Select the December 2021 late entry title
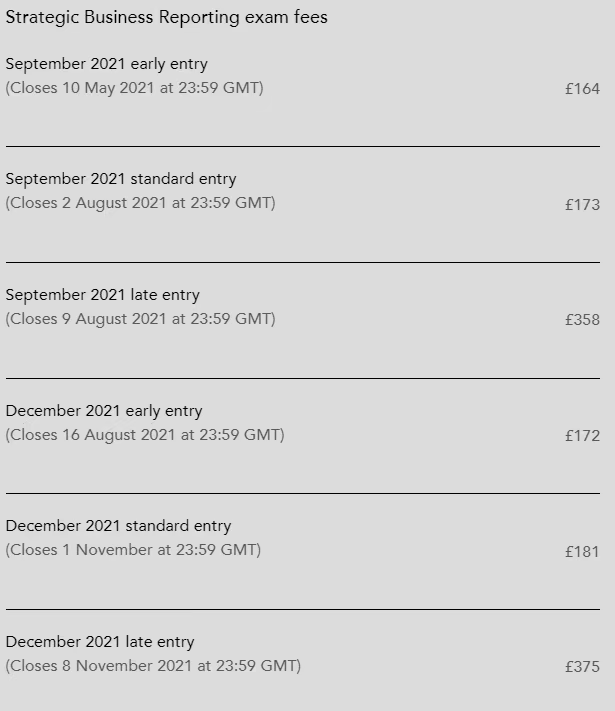This screenshot has height=711, width=615. [100, 642]
